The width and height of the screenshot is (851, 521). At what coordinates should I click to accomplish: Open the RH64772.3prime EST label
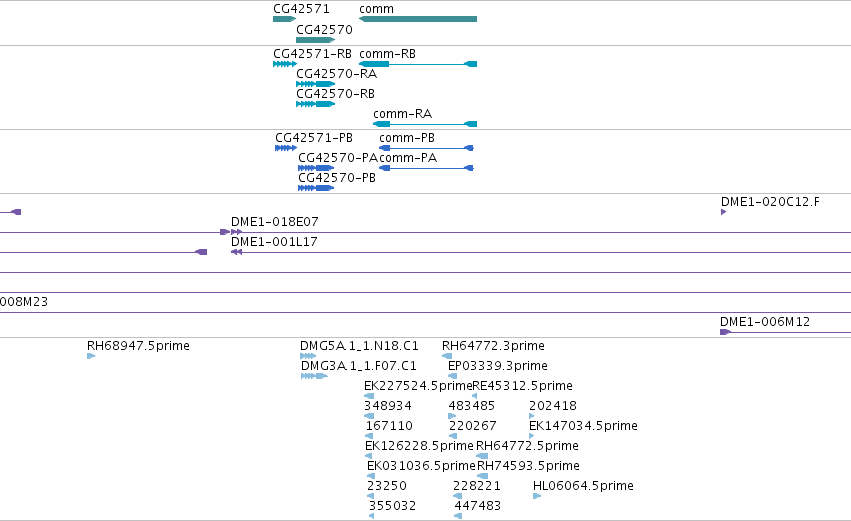(x=493, y=346)
